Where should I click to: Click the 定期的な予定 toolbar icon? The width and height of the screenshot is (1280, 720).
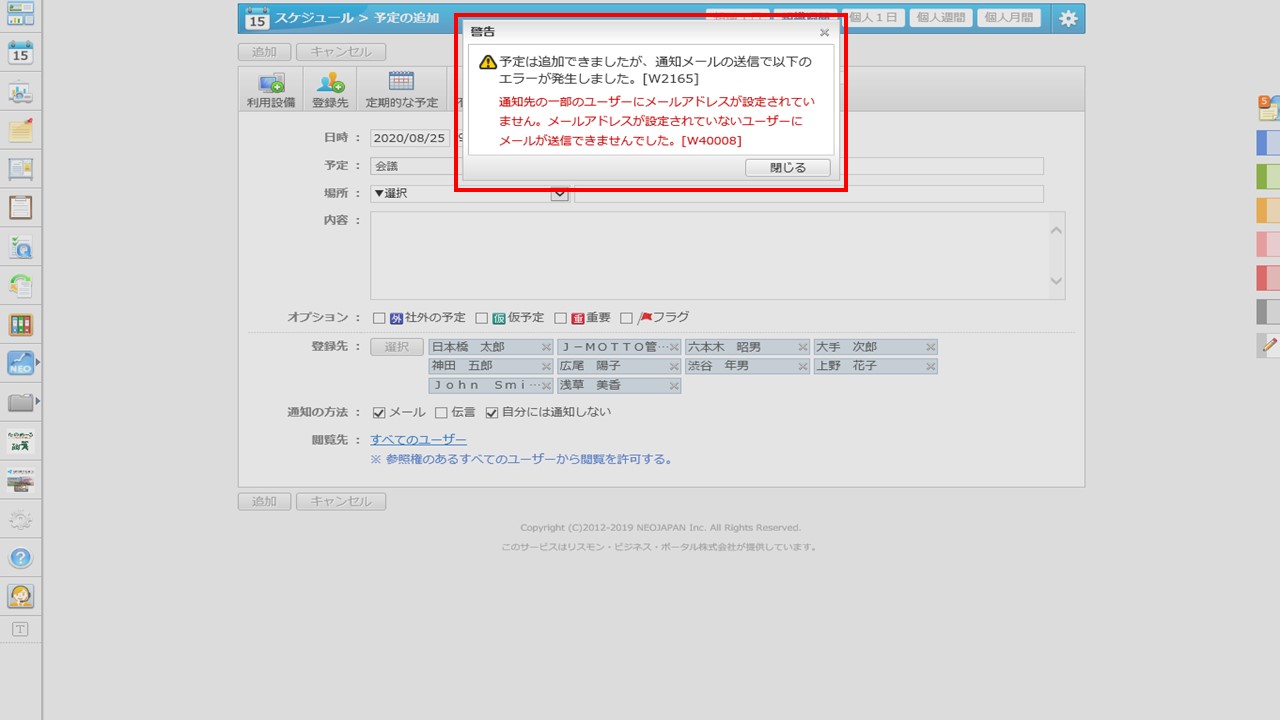pos(401,90)
